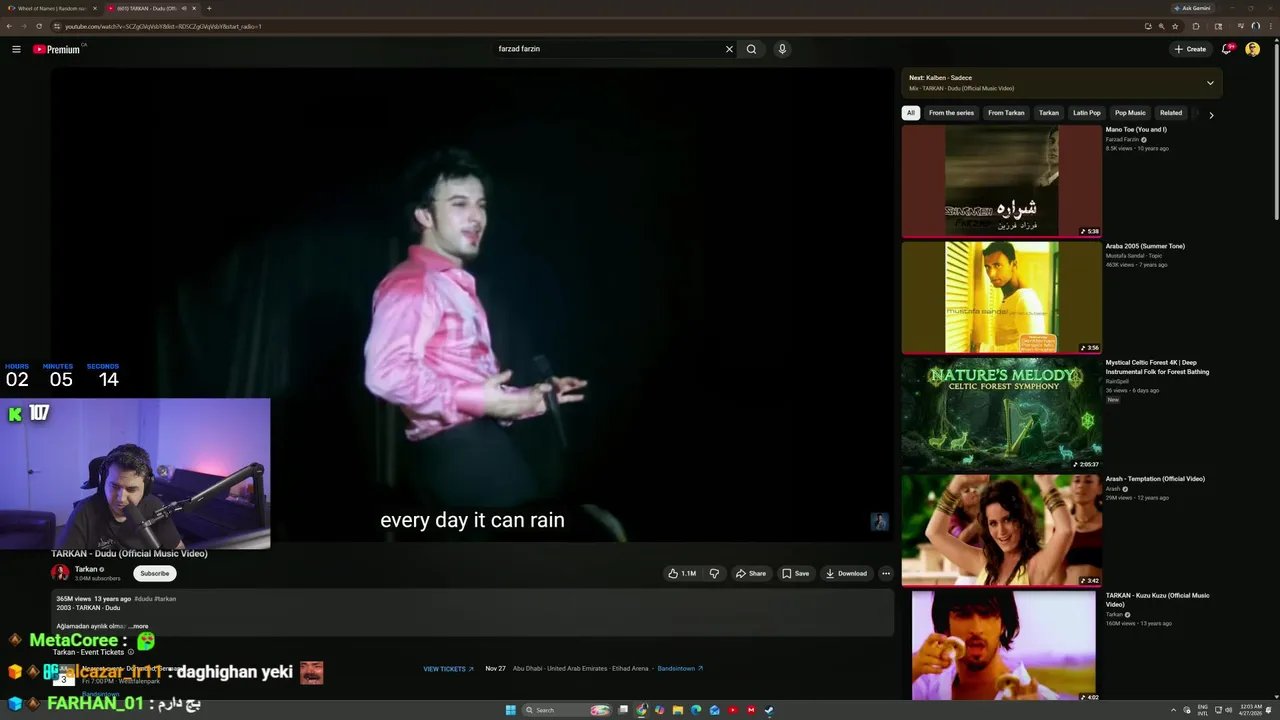1280x720 pixels.
Task: Click the Windows taskbar Search box
Action: (x=567, y=710)
